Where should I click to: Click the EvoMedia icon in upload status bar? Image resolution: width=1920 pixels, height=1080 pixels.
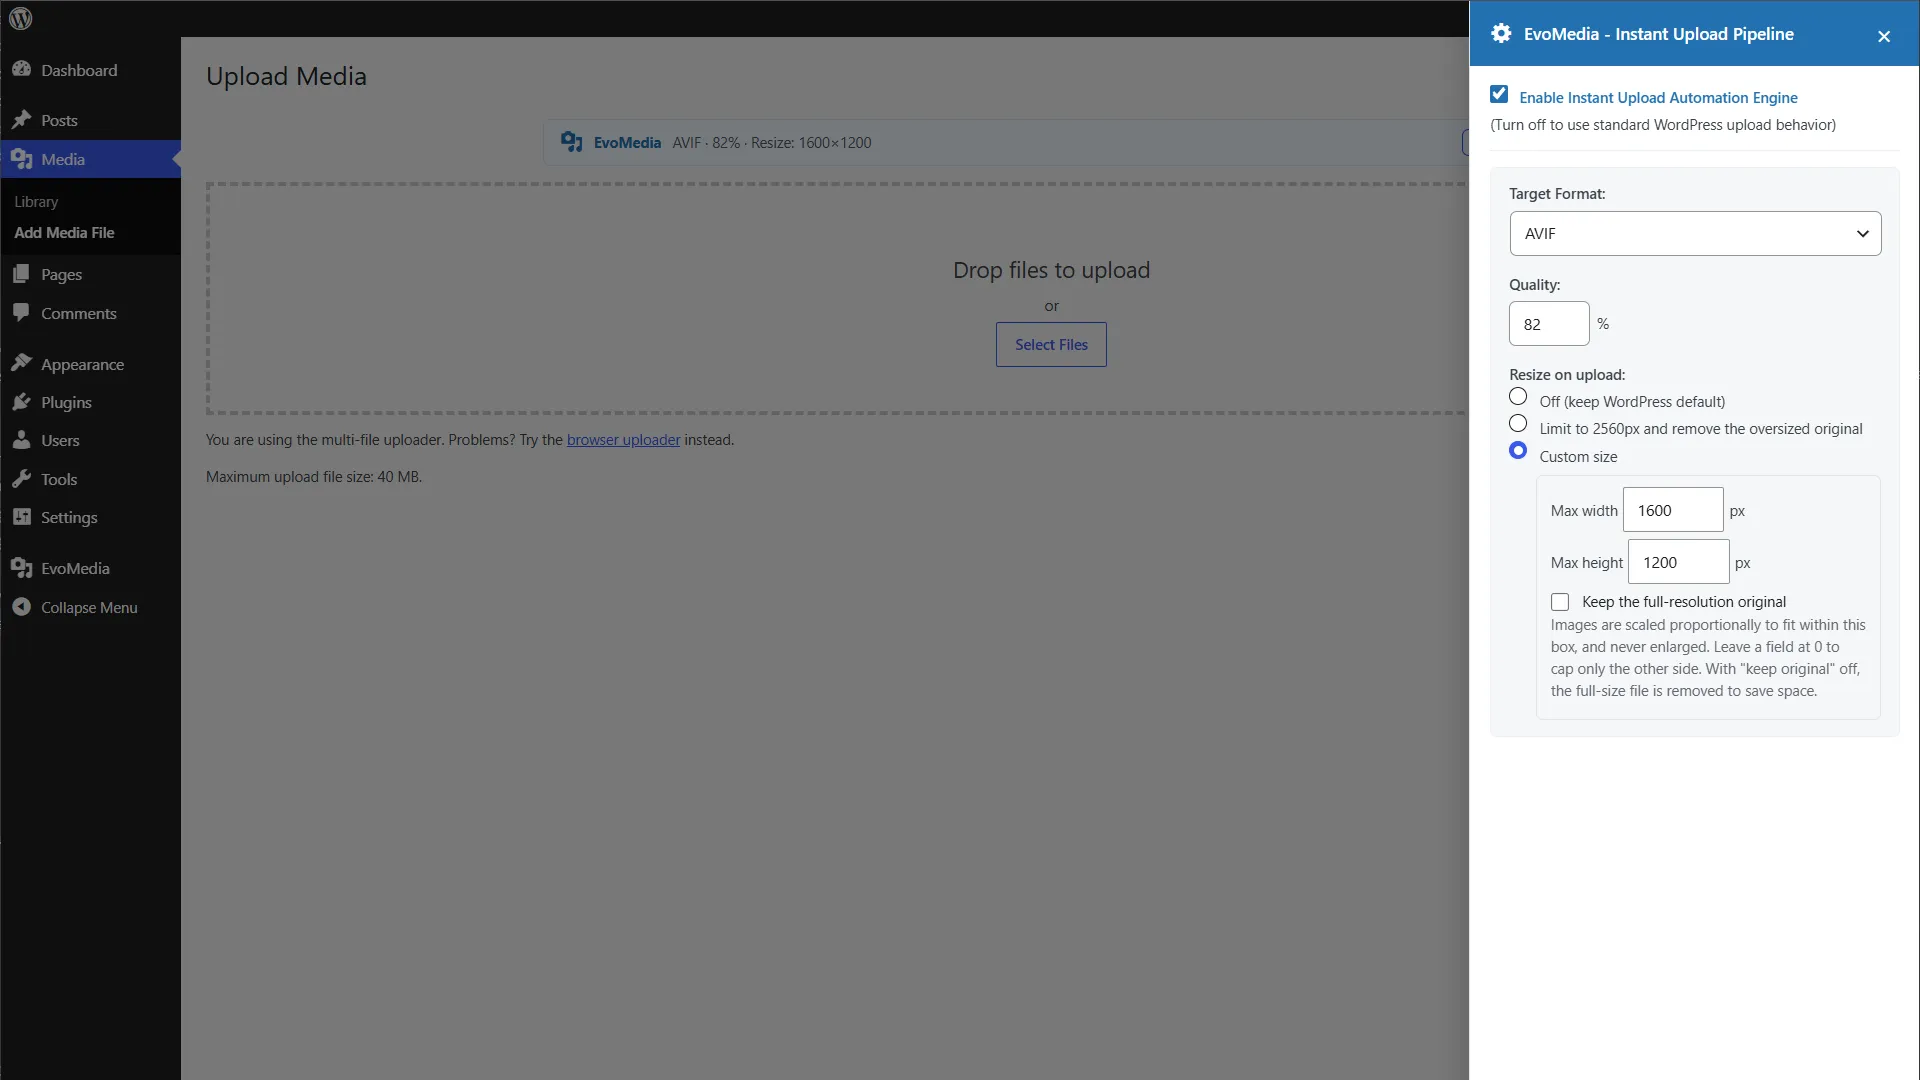coord(572,142)
